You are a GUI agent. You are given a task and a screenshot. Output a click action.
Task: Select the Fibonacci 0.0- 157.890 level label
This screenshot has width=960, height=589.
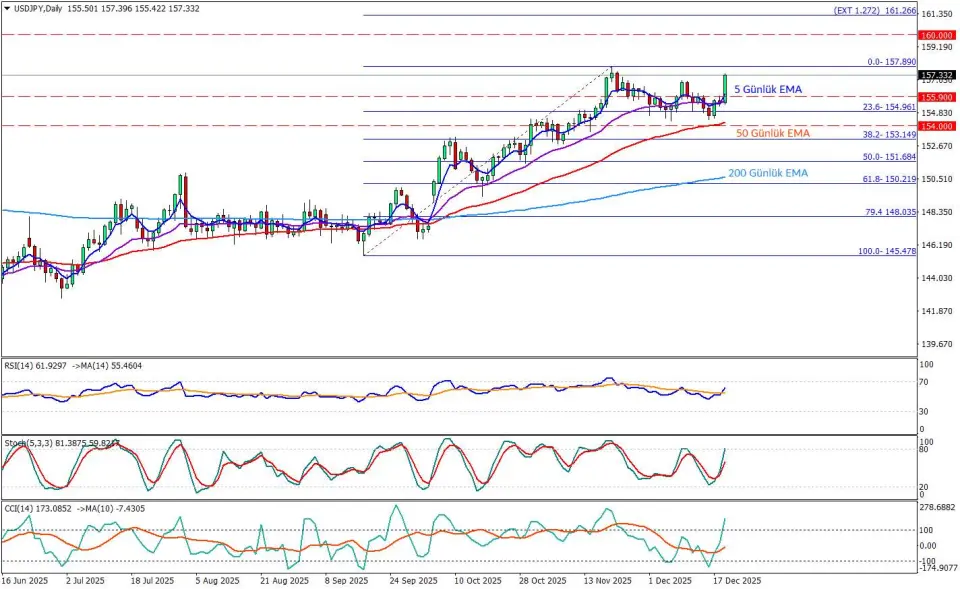(892, 62)
